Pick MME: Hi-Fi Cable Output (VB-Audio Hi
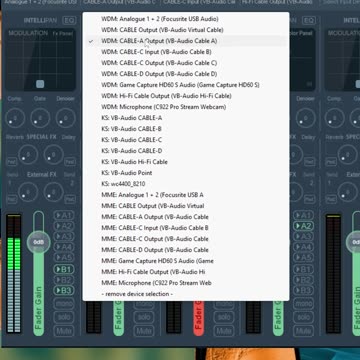This screenshot has height=360, width=360. tap(186, 272)
